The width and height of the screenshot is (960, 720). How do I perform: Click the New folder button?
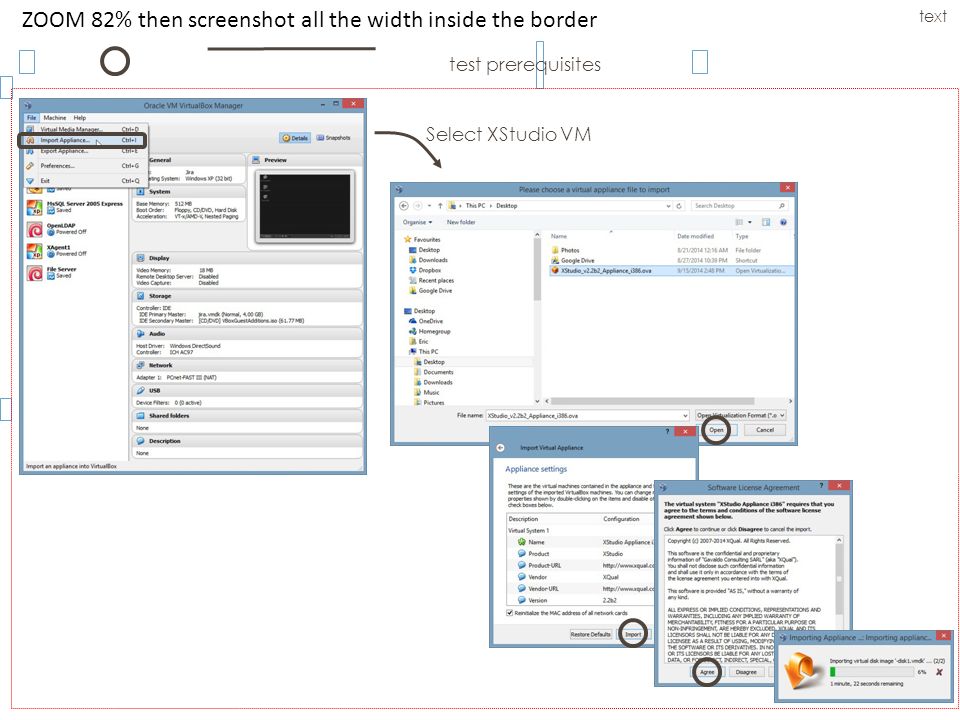coord(461,222)
